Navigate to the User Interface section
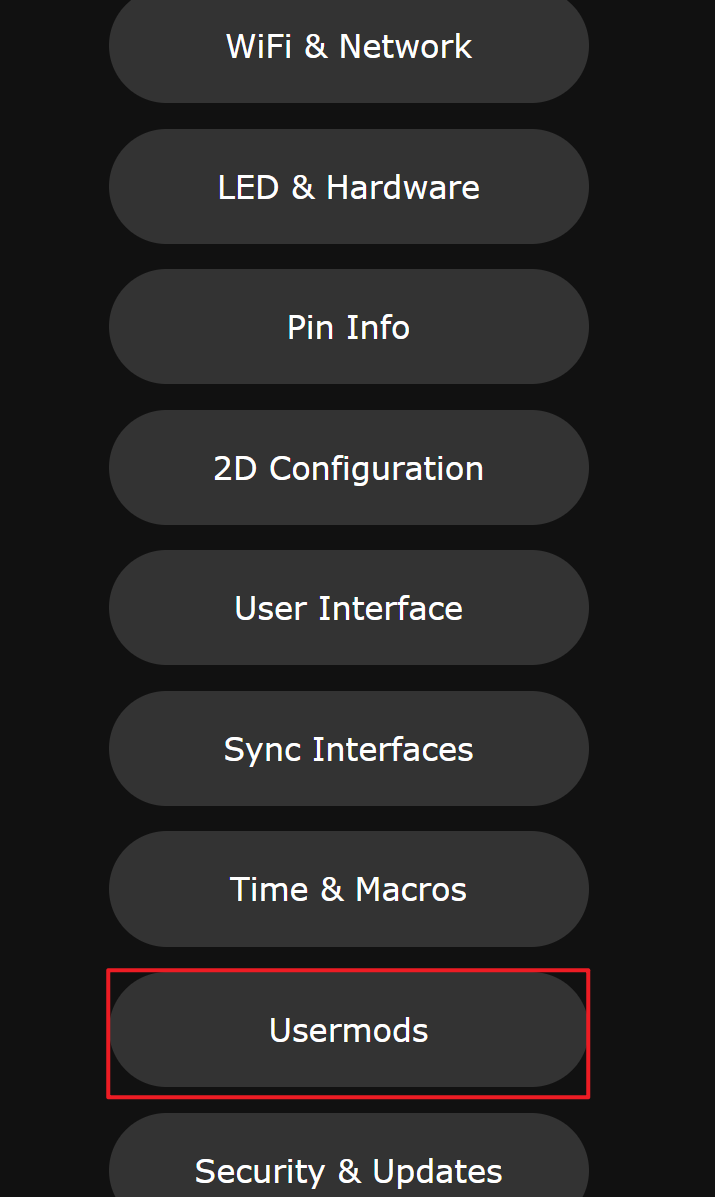The image size is (715, 1197). tap(349, 608)
